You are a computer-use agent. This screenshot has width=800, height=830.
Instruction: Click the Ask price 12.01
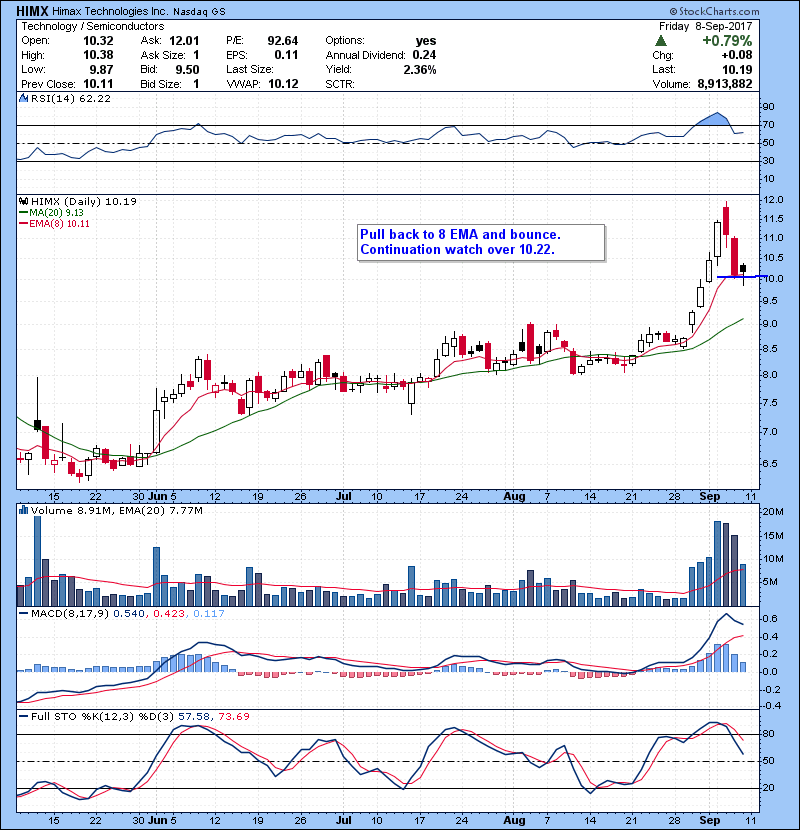coord(184,41)
